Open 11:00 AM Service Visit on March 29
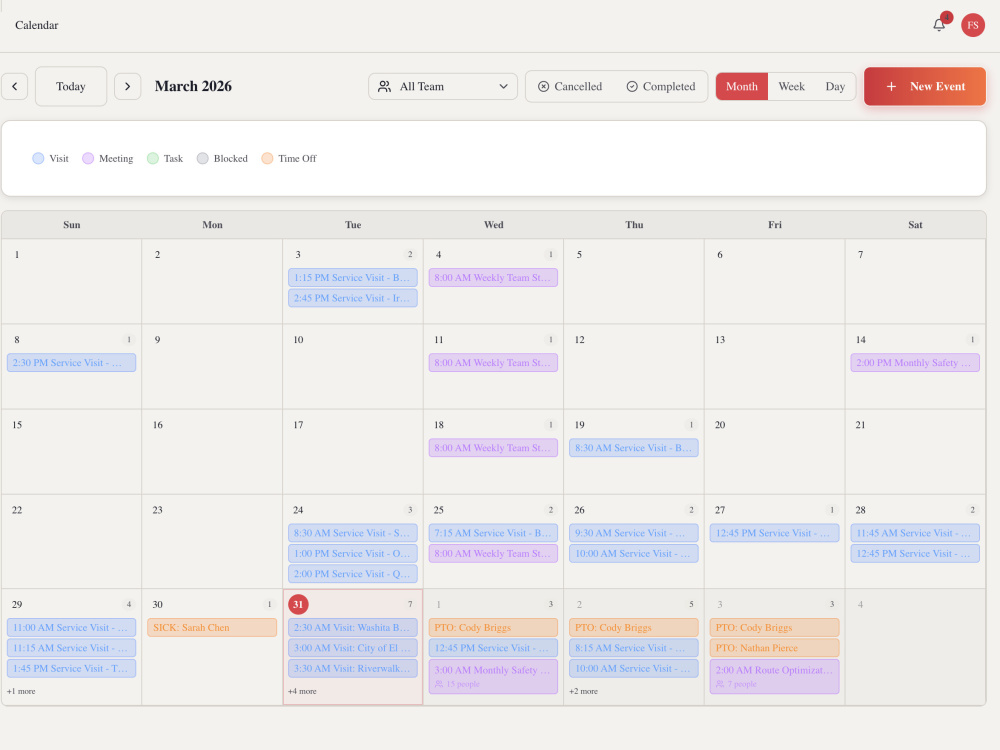Viewport: 1000px width, 750px height. [71, 628]
